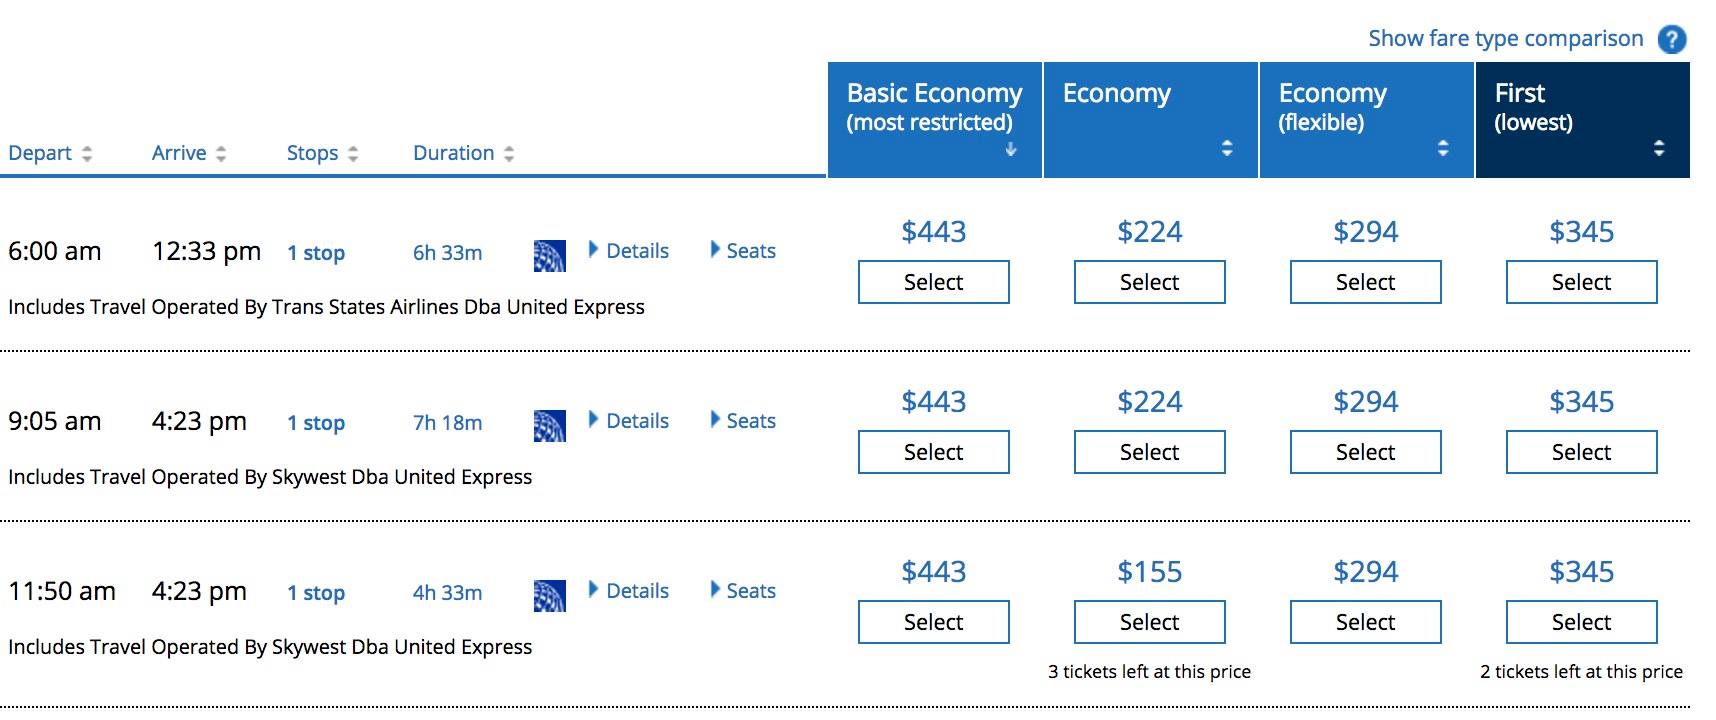Click United logo on the 6:00 am flight
Image resolution: width=1716 pixels, height=720 pixels.
point(549,256)
